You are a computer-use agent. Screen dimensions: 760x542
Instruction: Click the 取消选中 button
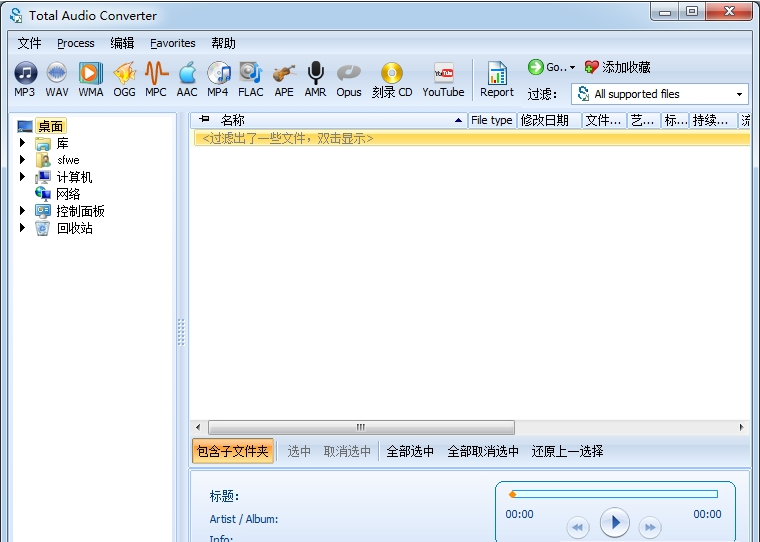(347, 451)
